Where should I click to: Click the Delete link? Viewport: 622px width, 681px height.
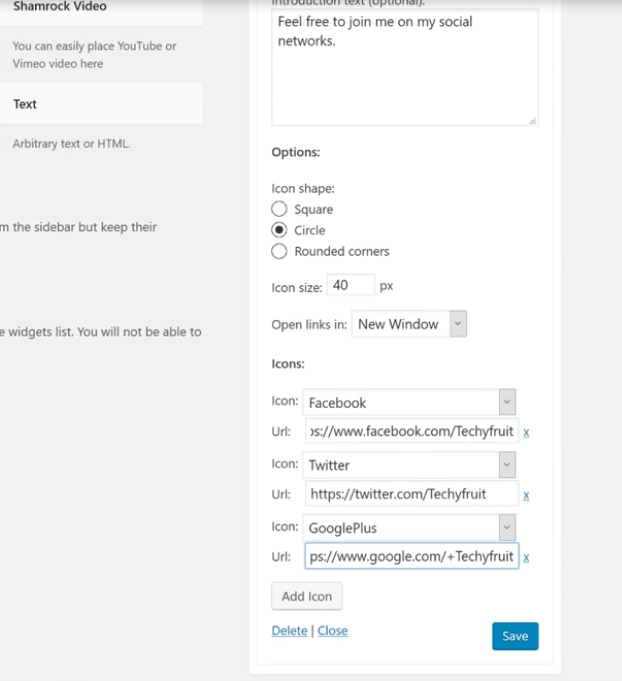(289, 631)
